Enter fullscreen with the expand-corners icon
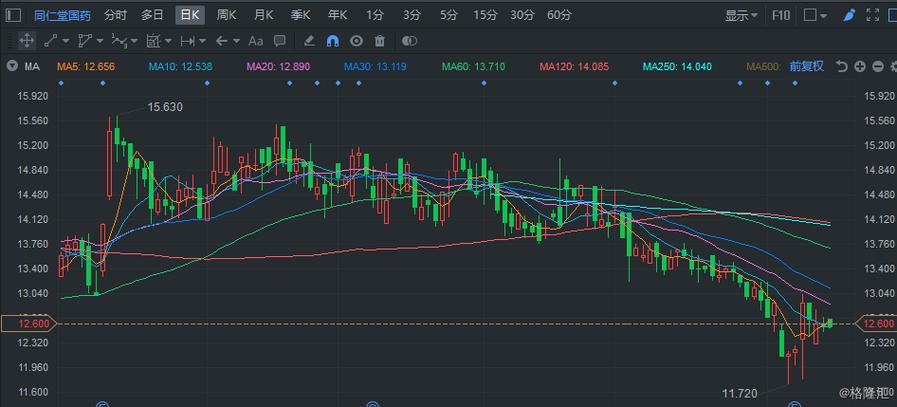This screenshot has height=407, width=897. pyautogui.click(x=872, y=15)
